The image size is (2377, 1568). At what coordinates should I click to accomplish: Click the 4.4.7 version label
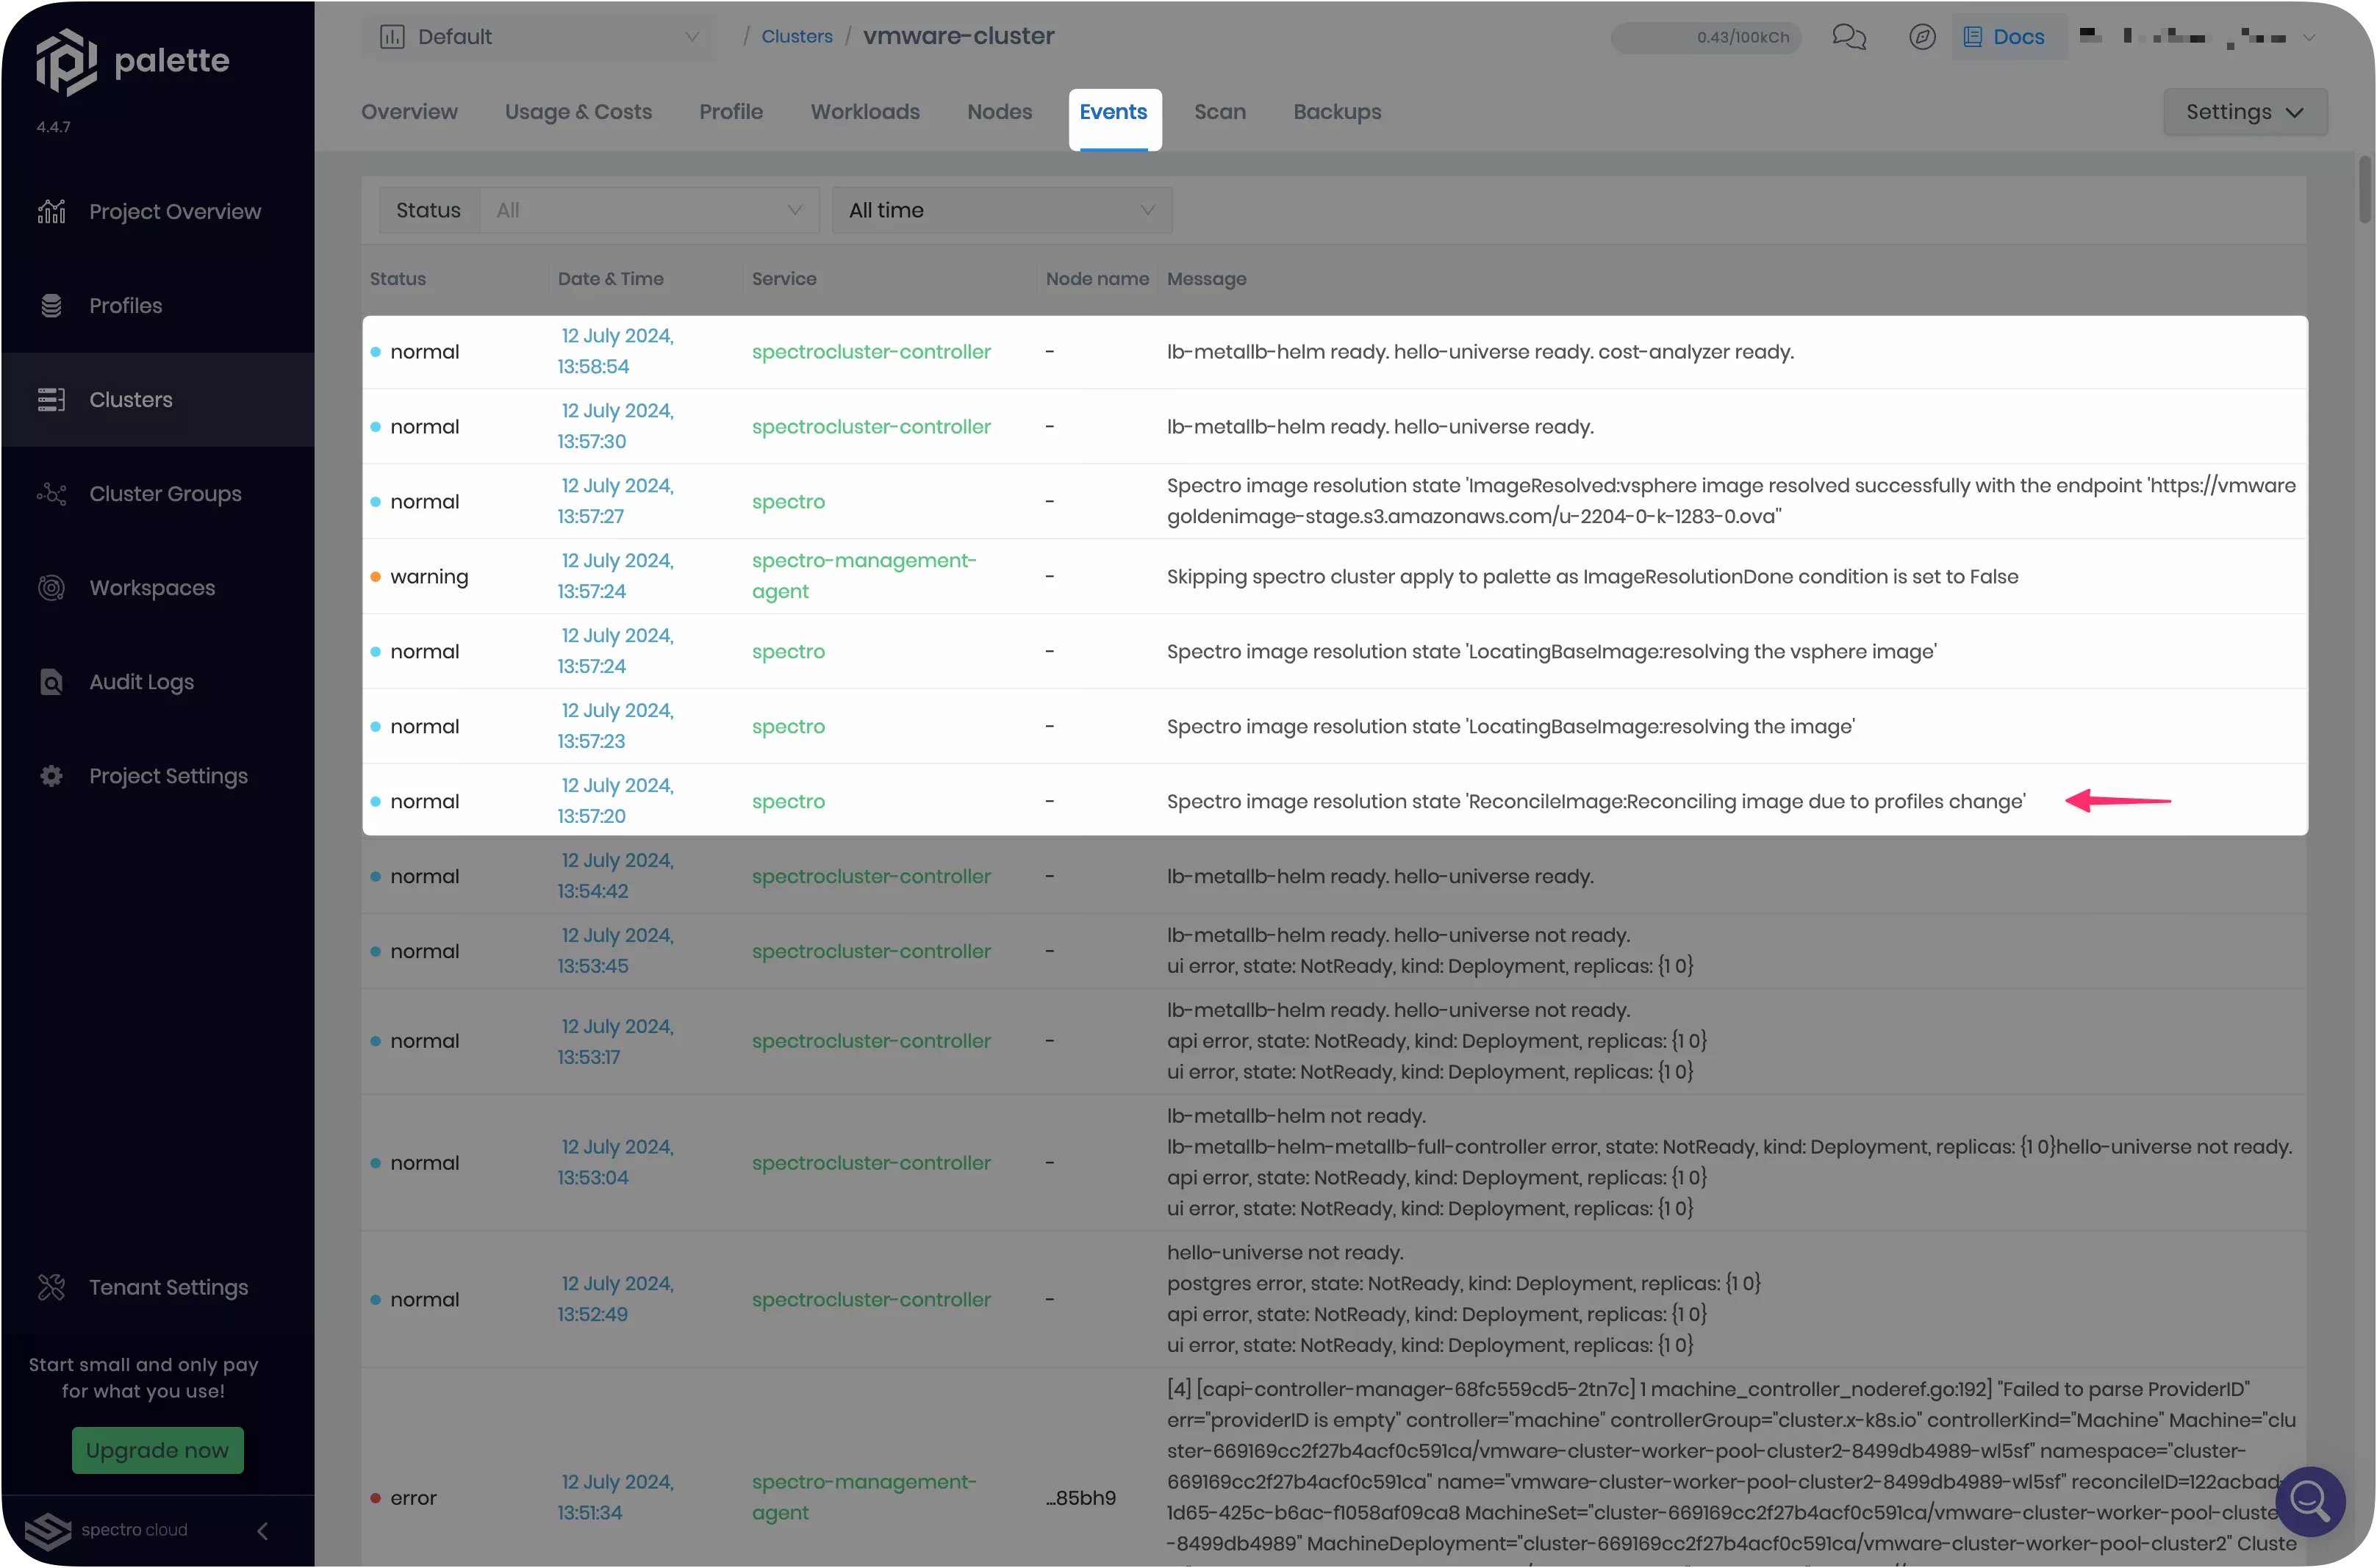coord(54,127)
